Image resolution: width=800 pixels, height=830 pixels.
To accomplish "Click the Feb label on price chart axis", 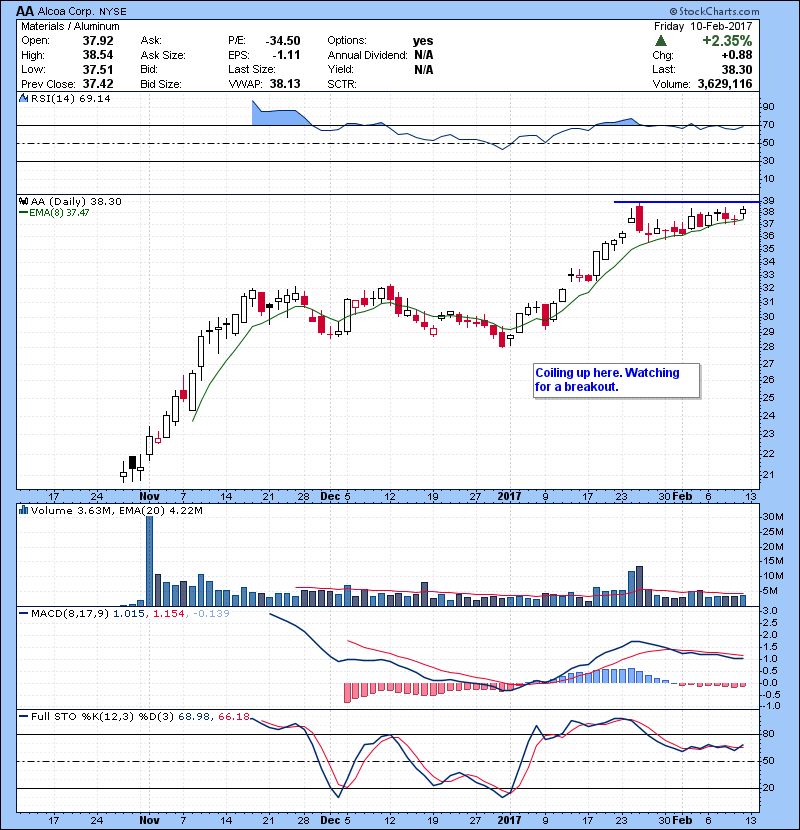I will (682, 497).
